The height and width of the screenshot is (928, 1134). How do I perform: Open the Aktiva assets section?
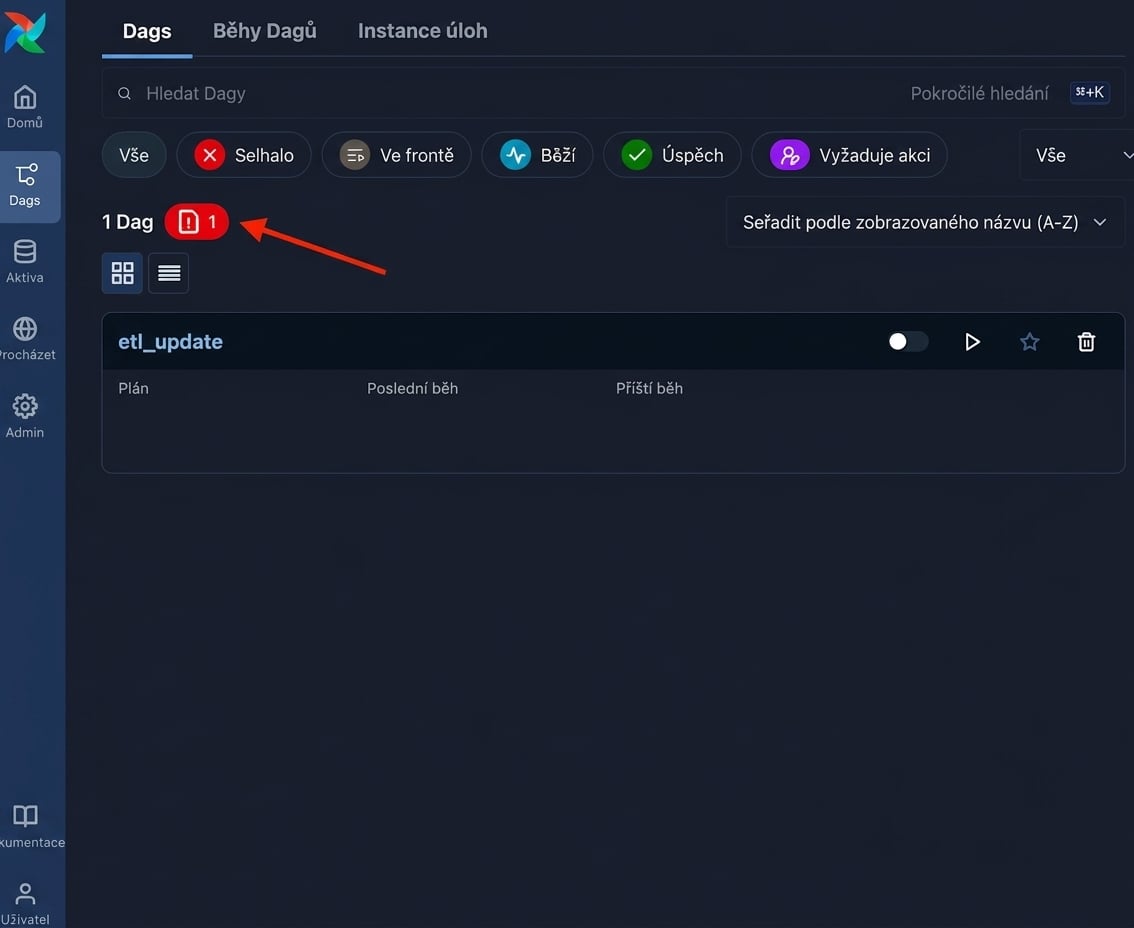click(x=25, y=262)
